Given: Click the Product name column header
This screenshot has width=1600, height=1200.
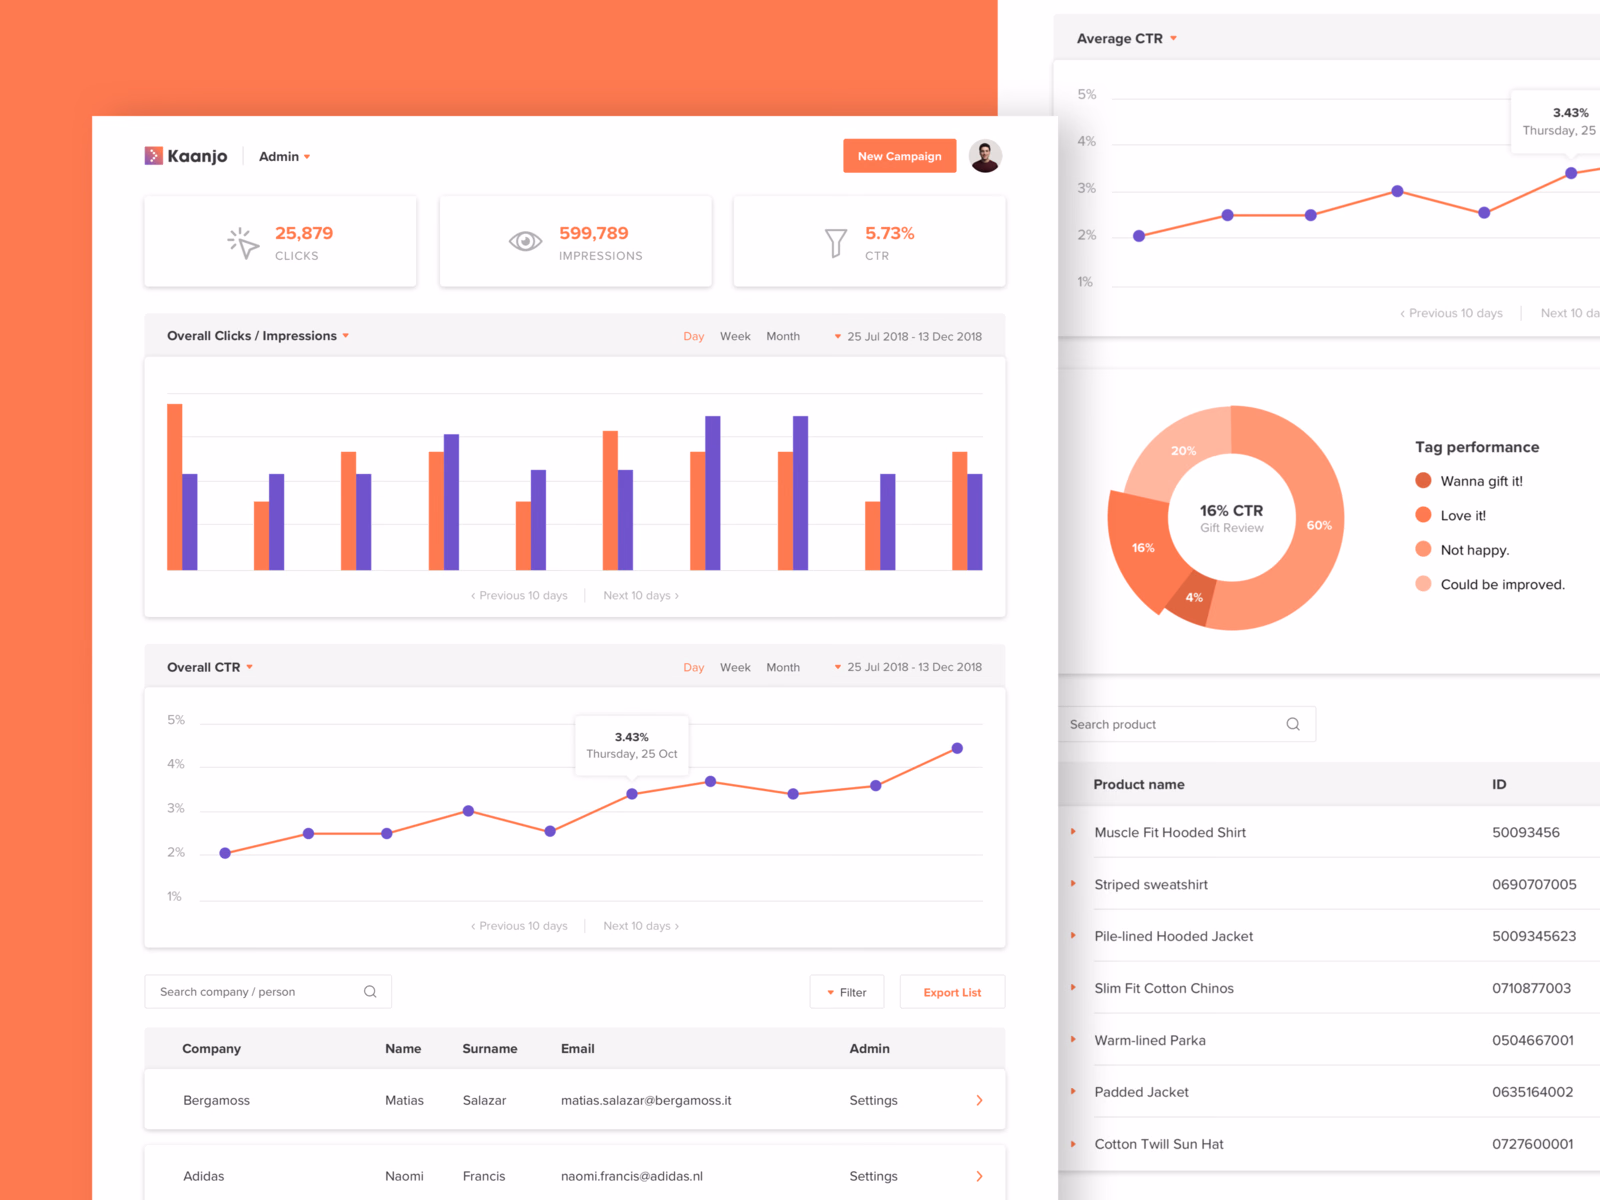Looking at the screenshot, I should 1139,784.
